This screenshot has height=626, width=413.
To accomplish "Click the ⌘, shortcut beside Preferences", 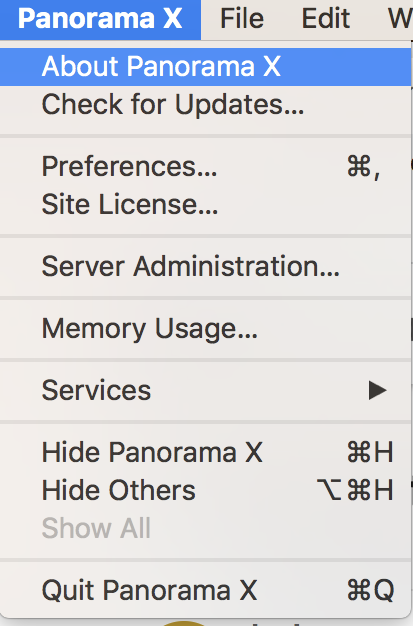I will (x=363, y=167).
